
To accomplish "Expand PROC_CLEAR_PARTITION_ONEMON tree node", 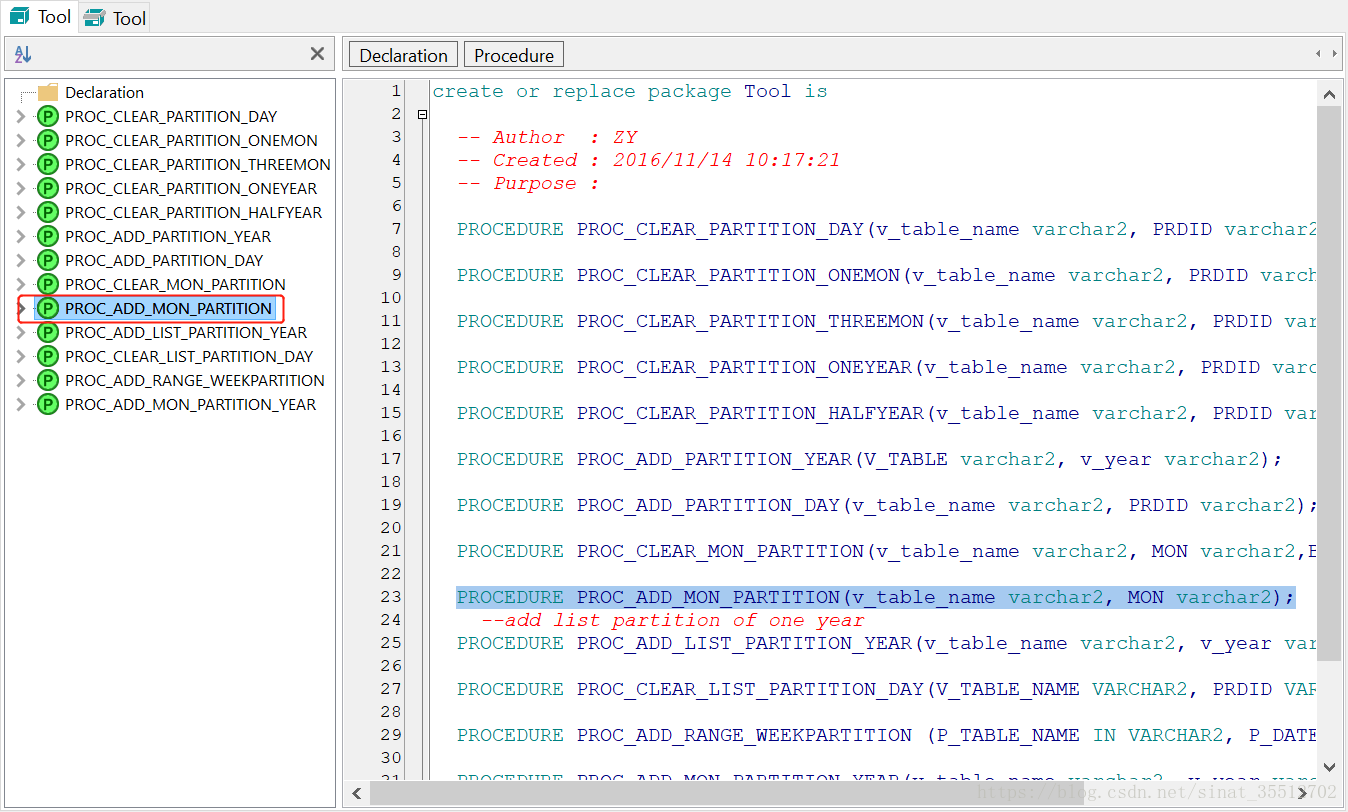I will point(21,140).
